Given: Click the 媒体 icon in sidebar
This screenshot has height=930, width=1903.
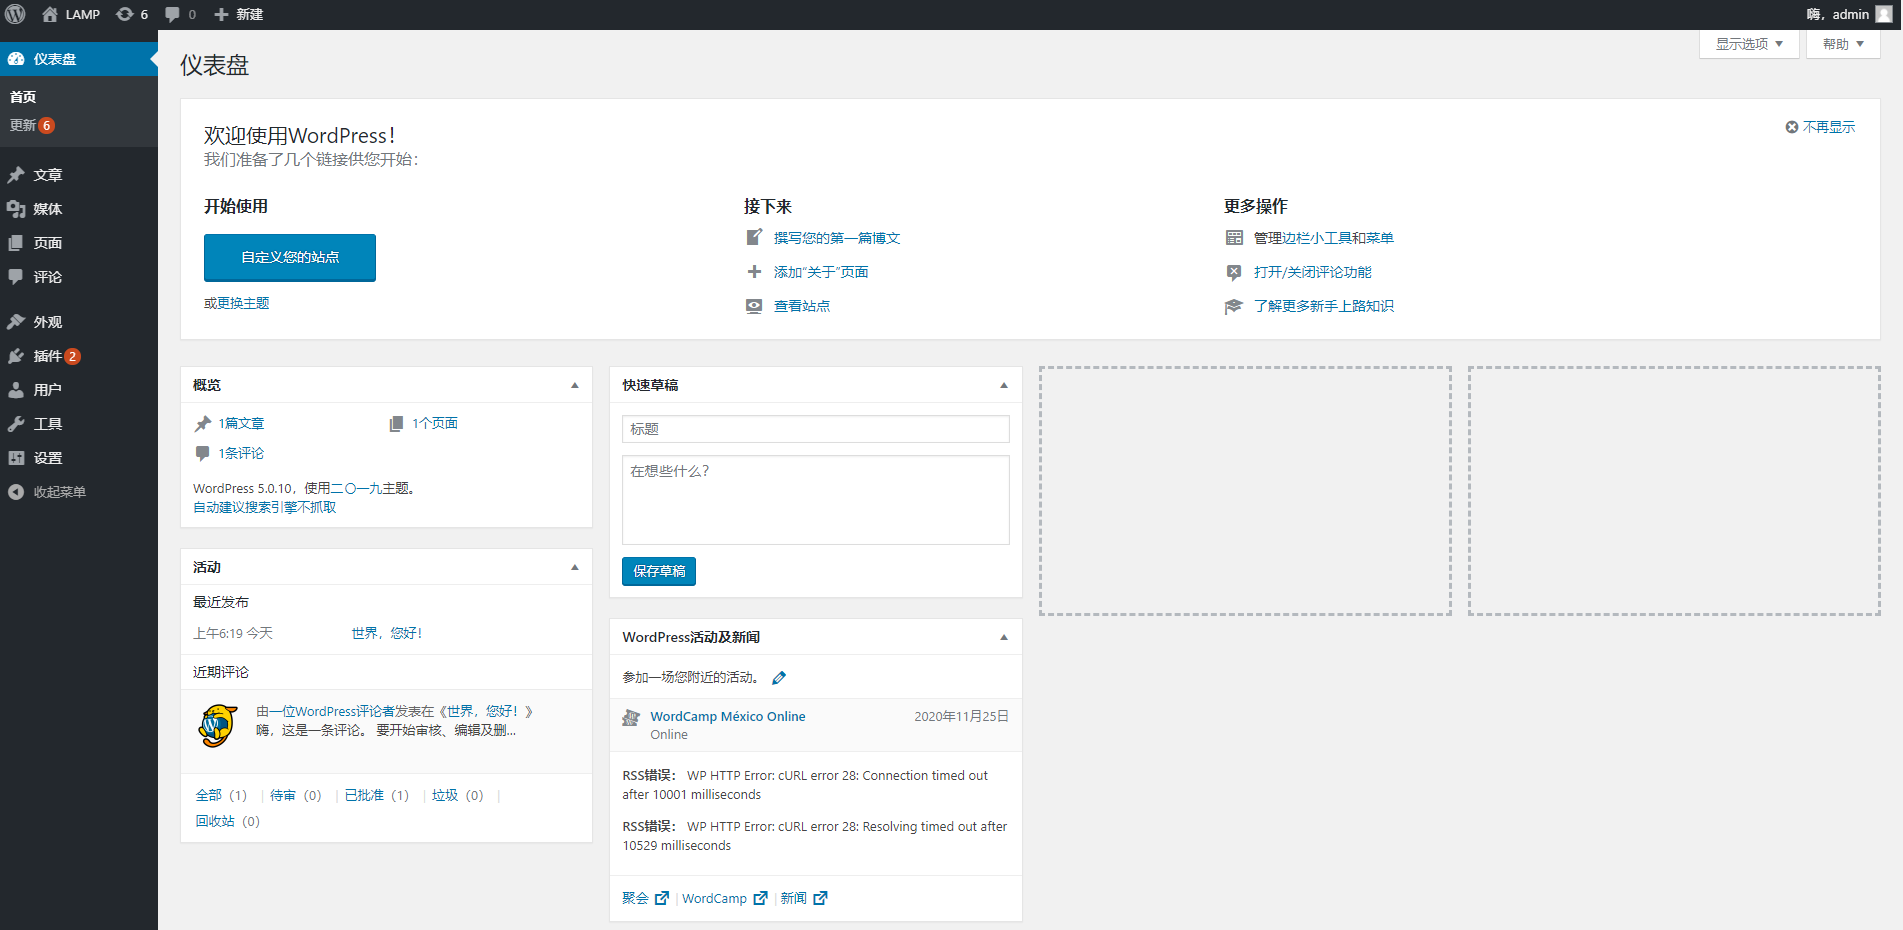Looking at the screenshot, I should (x=16, y=209).
